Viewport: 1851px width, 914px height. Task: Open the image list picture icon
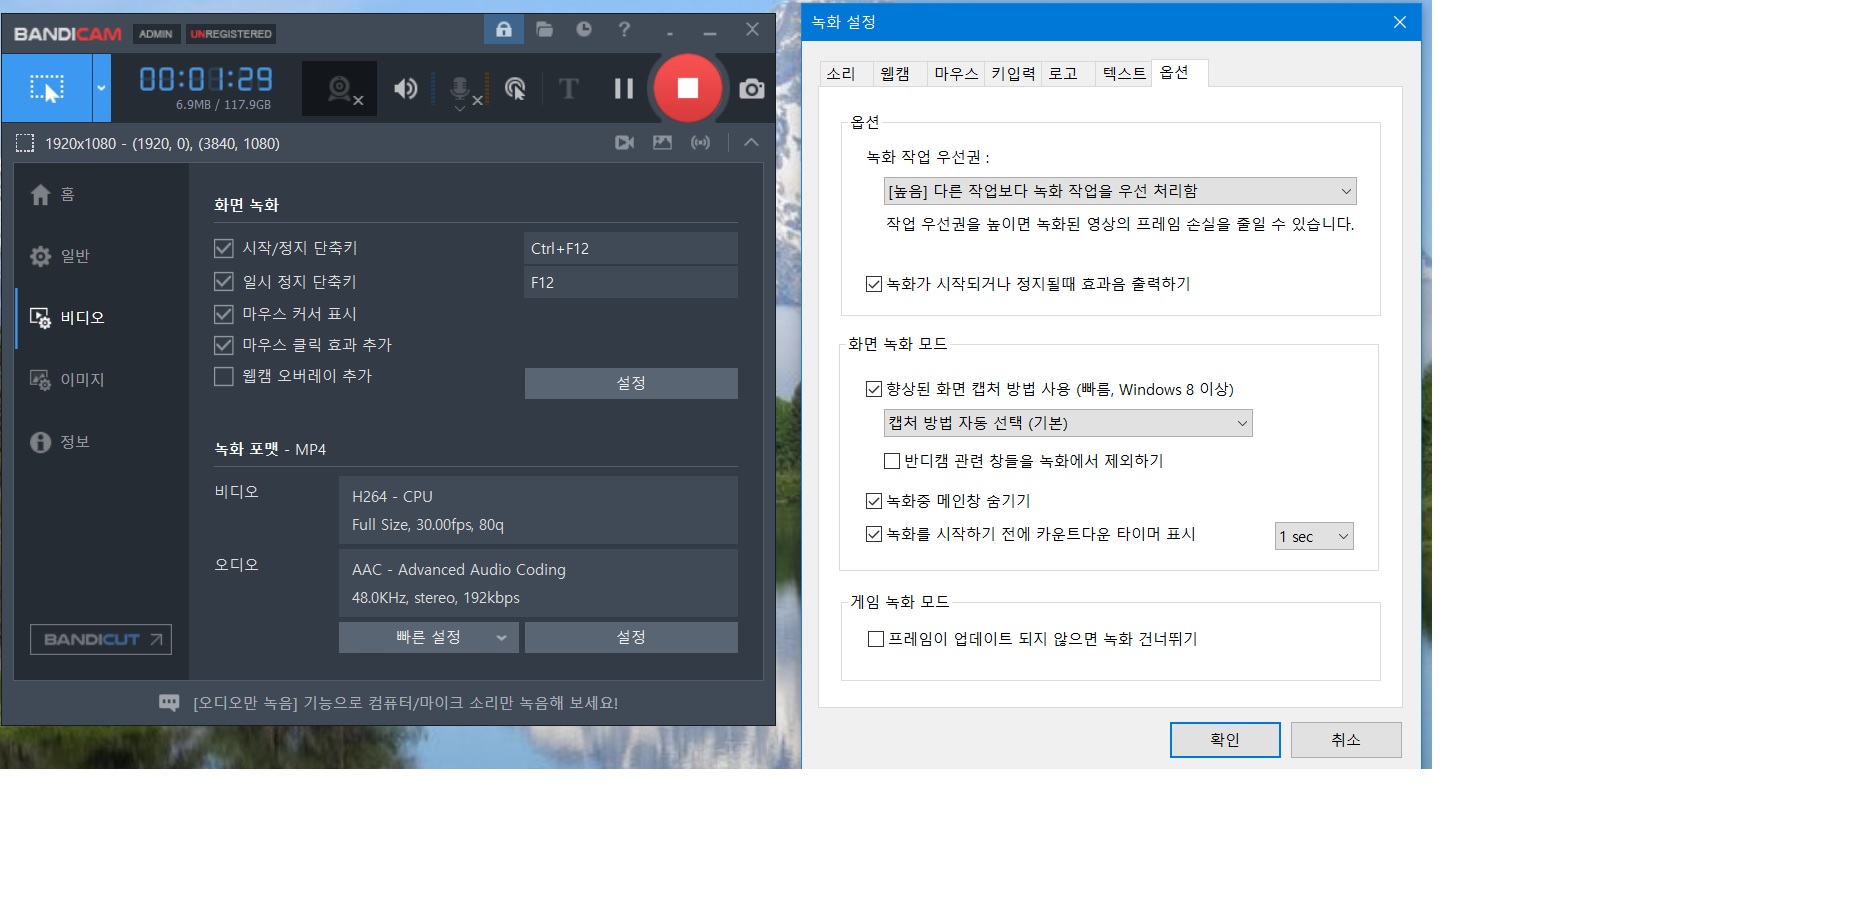tap(662, 143)
